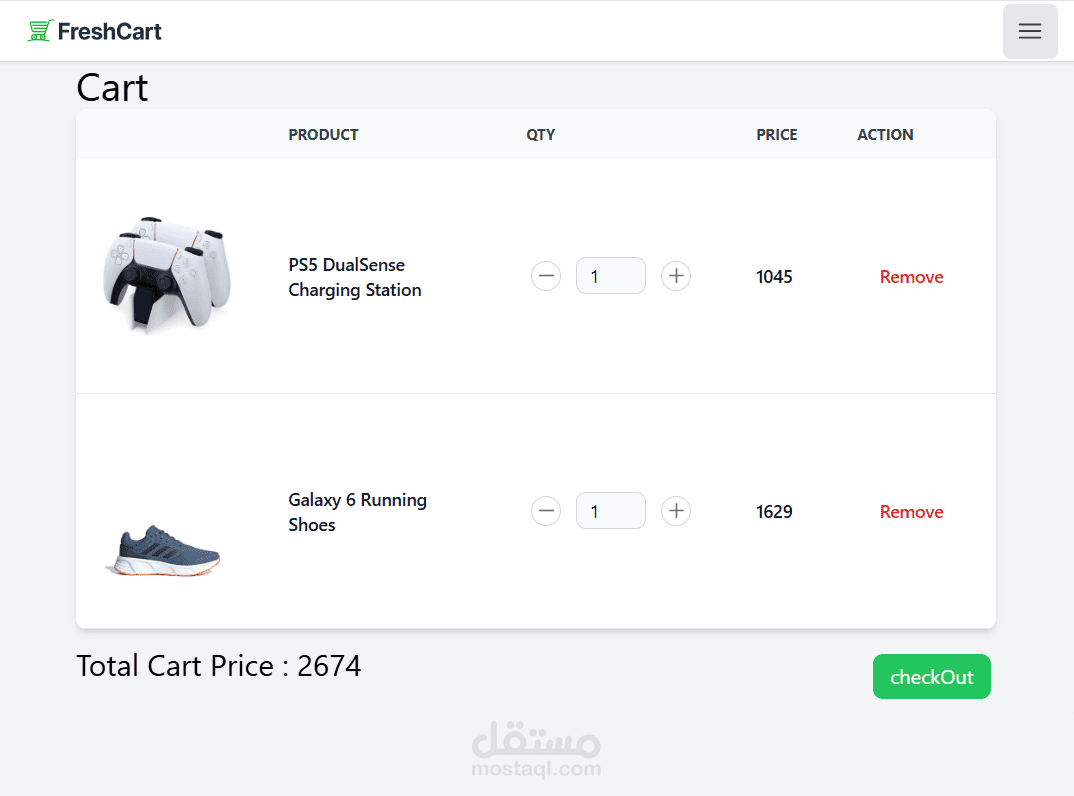The height and width of the screenshot is (796, 1074).
Task: Click the PRICE column header
Action: (776, 135)
